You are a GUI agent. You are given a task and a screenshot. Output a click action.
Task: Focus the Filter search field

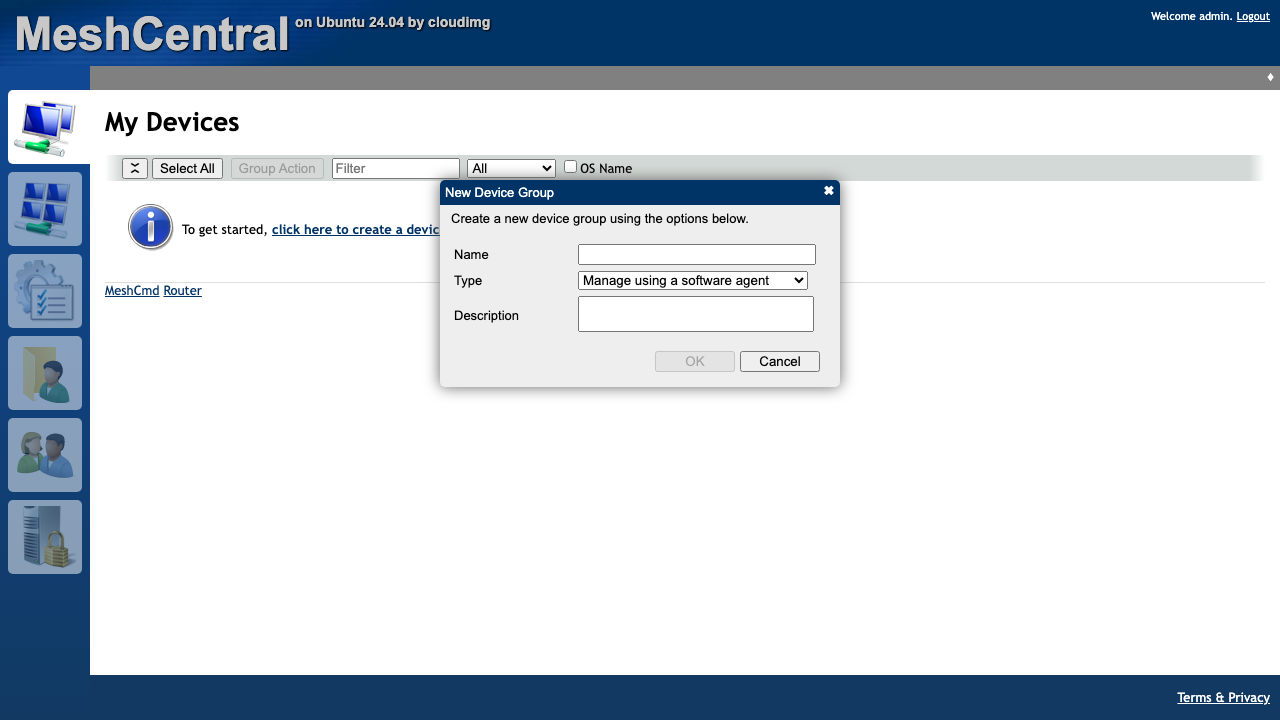396,168
